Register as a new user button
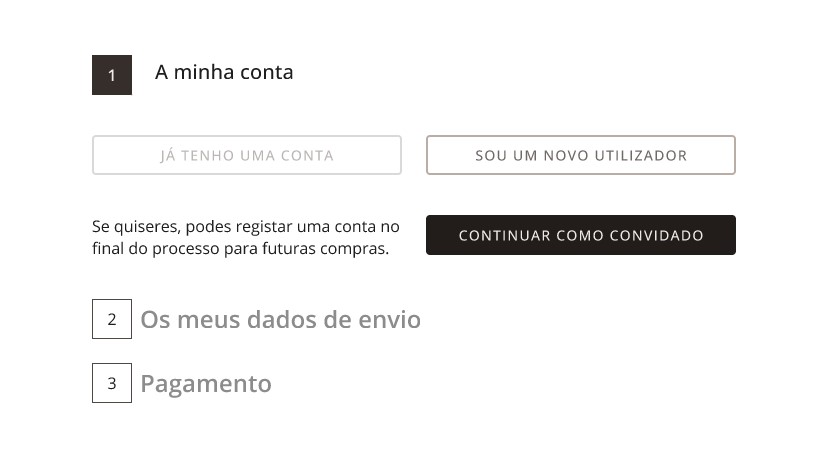The height and width of the screenshot is (453, 834). [x=581, y=155]
